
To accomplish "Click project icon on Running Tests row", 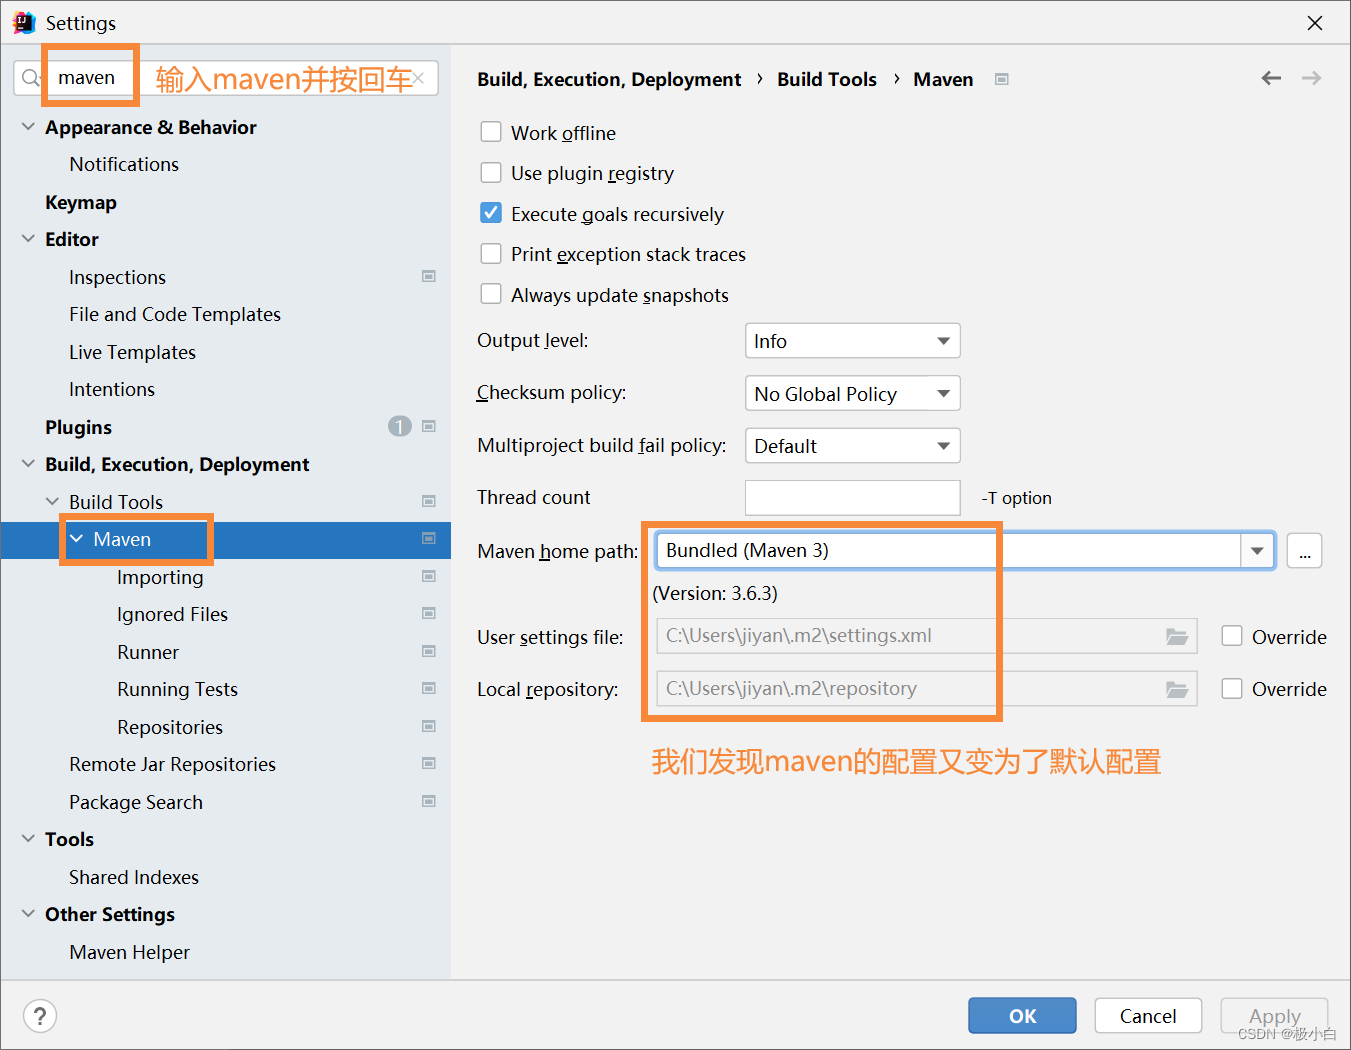I will point(429,688).
